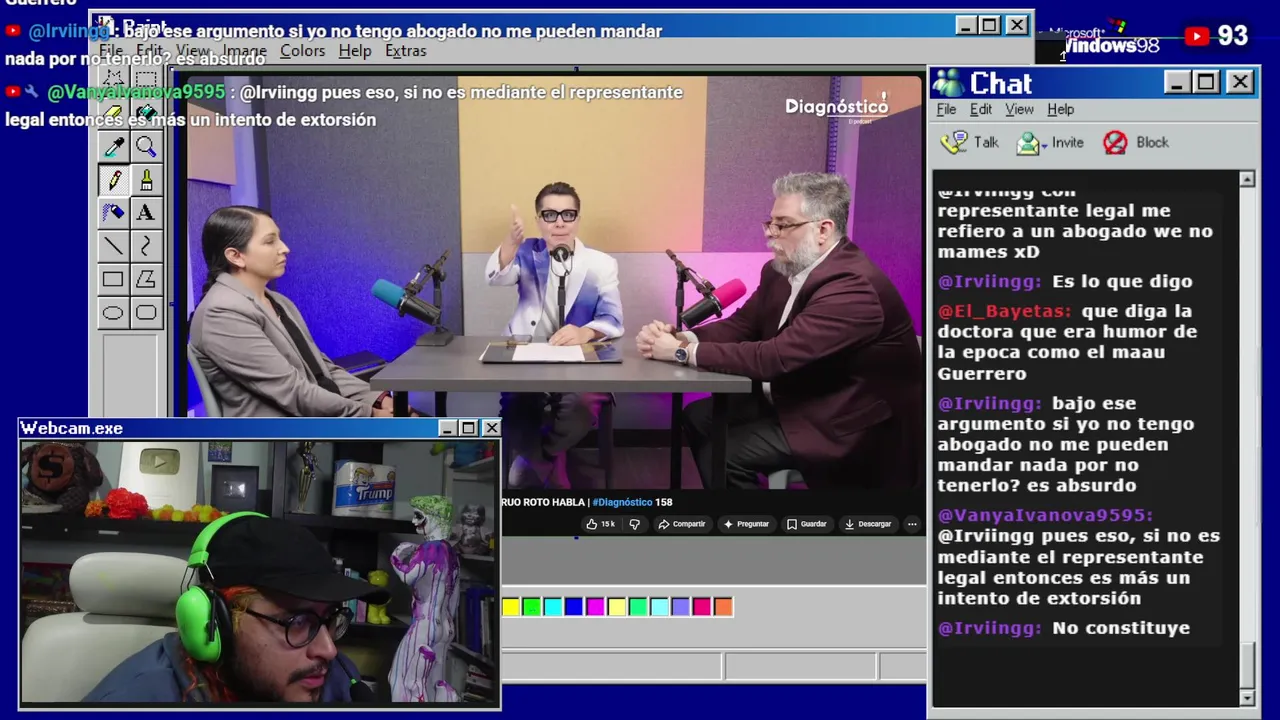Click the Chat scrollbar down arrow

click(x=1247, y=697)
